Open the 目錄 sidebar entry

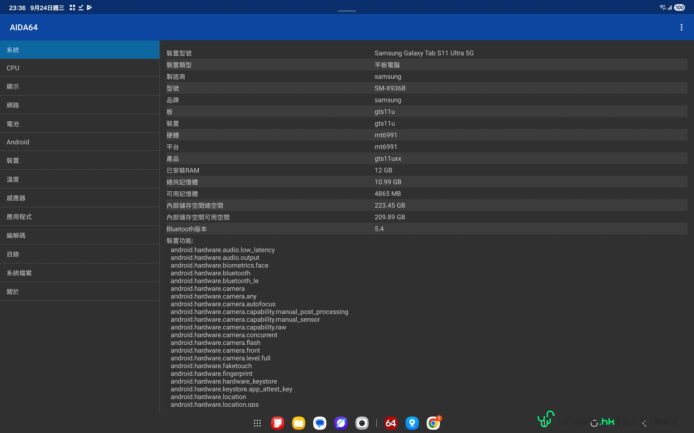80,254
